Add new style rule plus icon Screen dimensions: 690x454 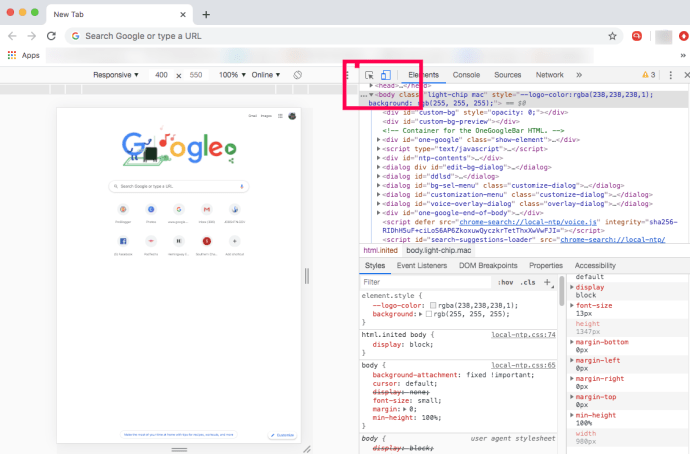pos(547,283)
